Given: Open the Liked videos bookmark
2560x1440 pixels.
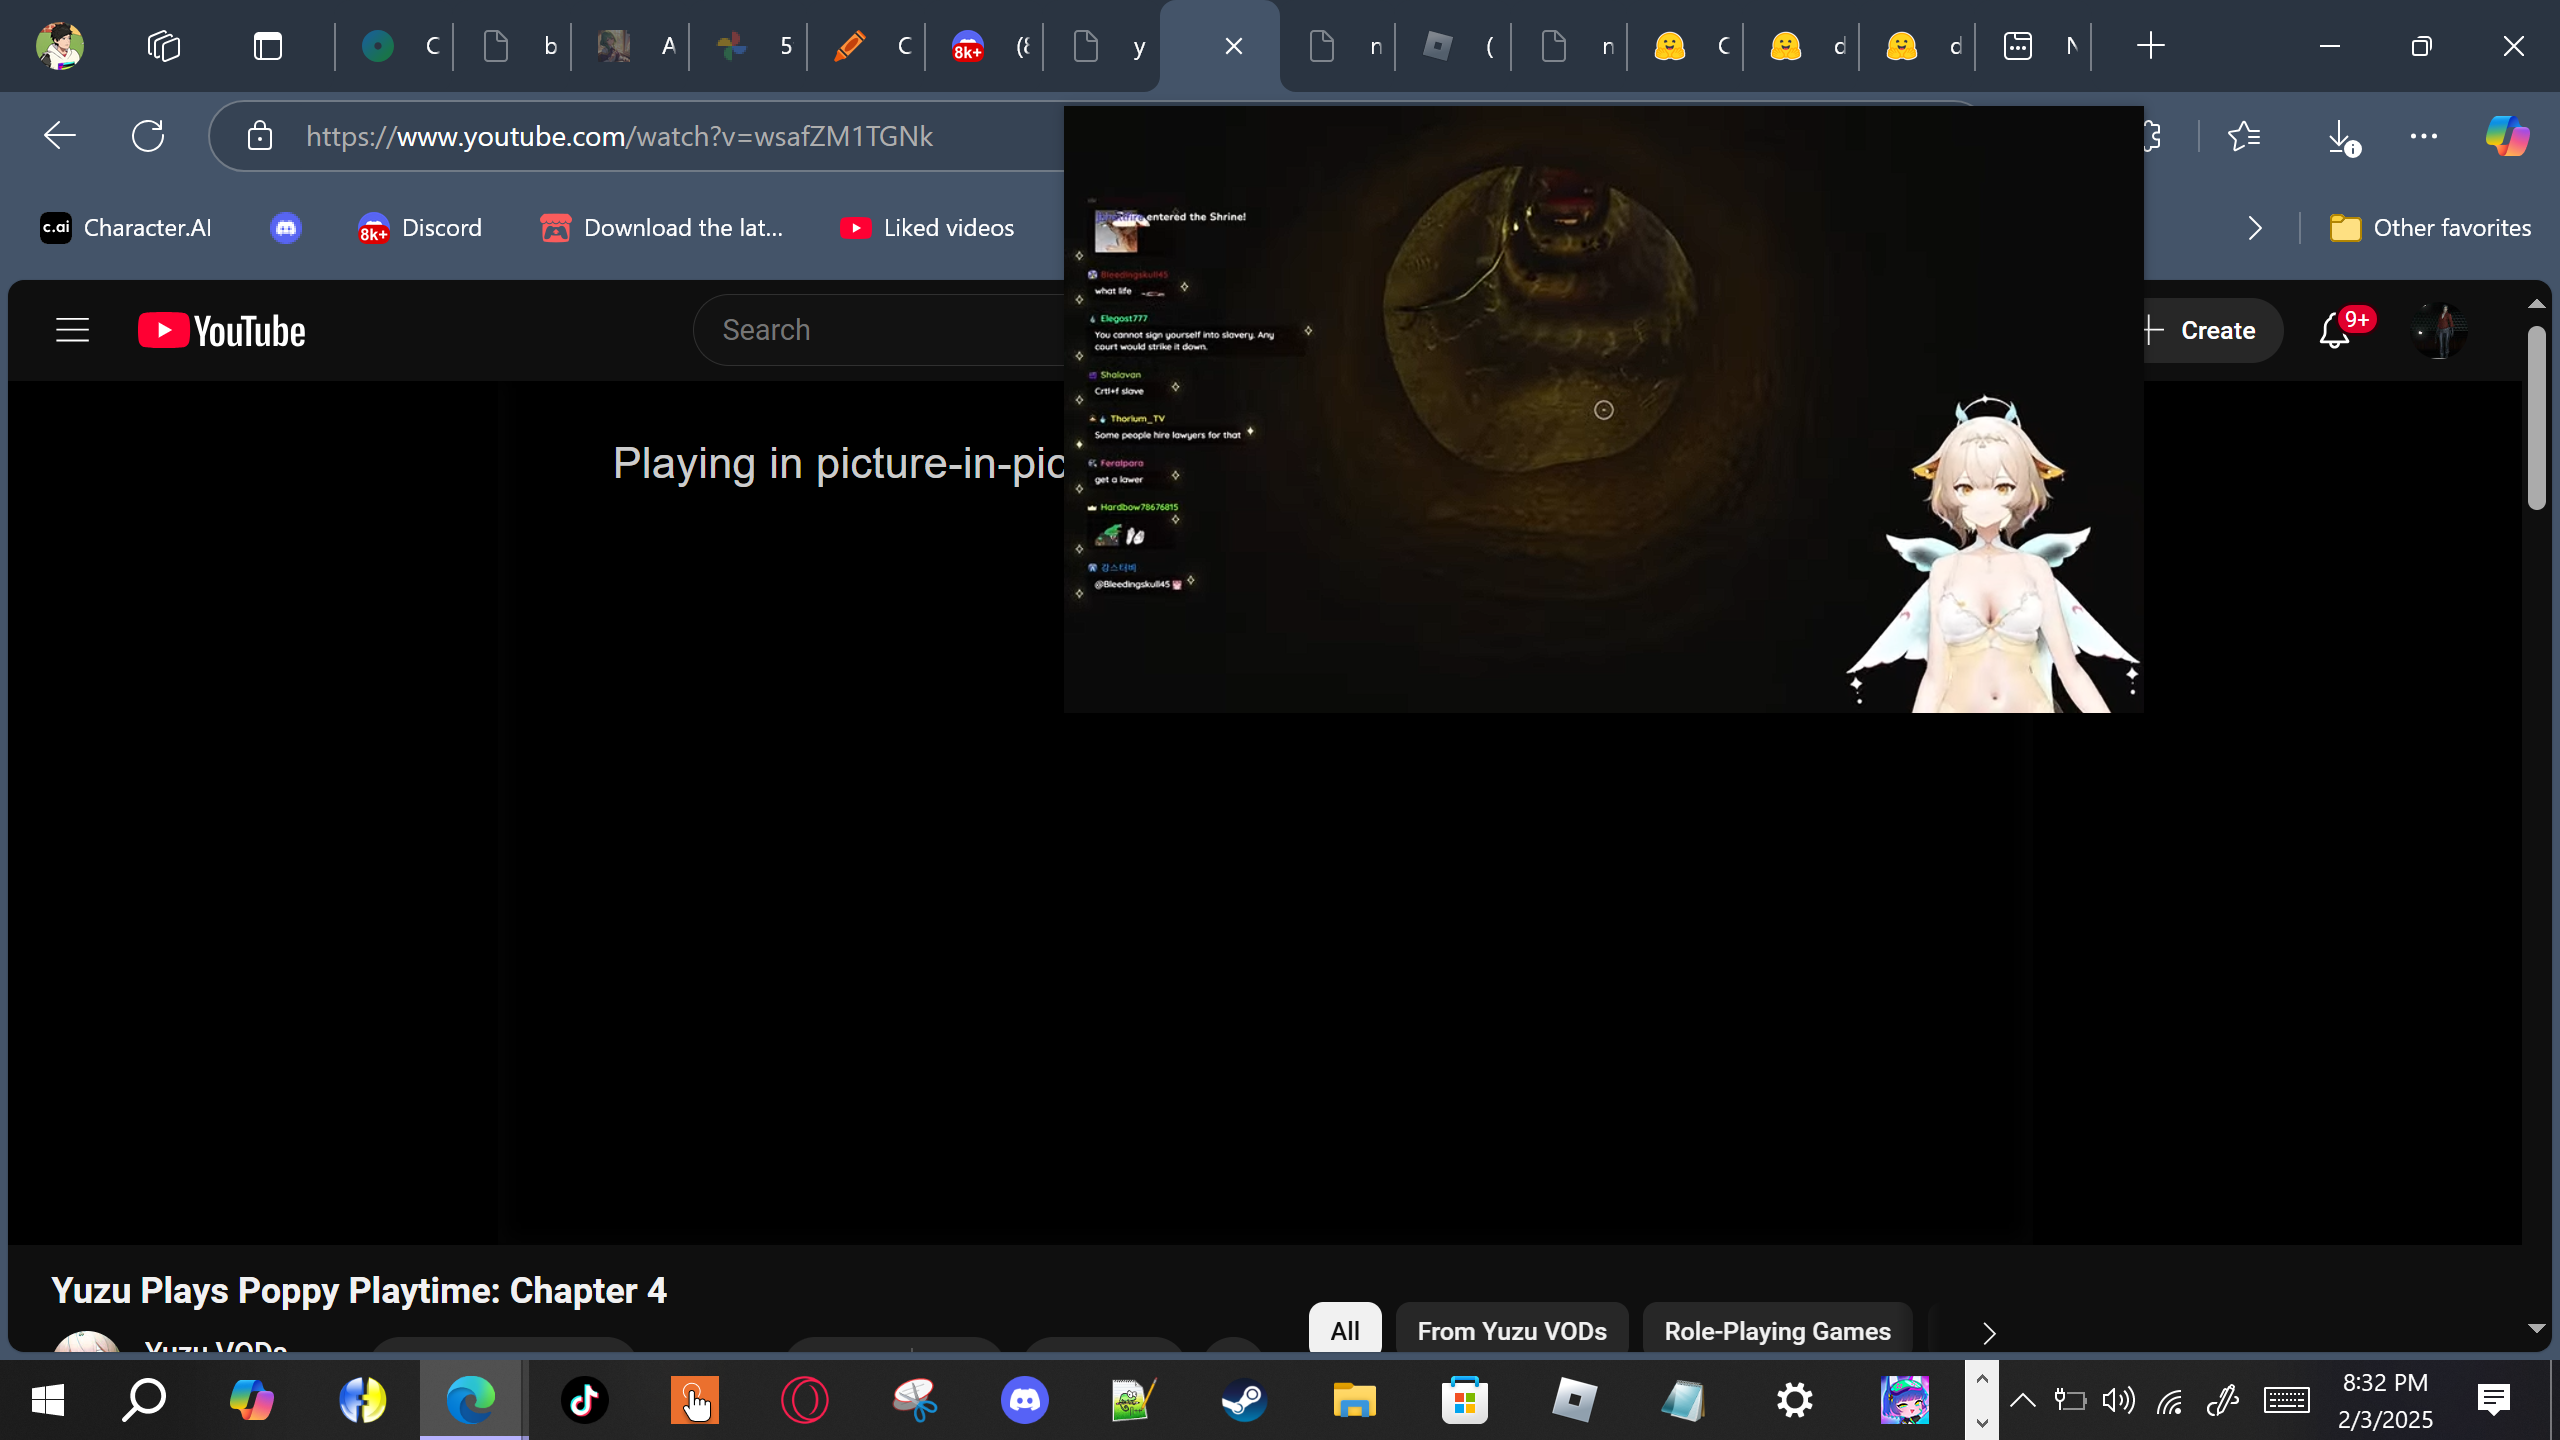Looking at the screenshot, I should tap(927, 228).
